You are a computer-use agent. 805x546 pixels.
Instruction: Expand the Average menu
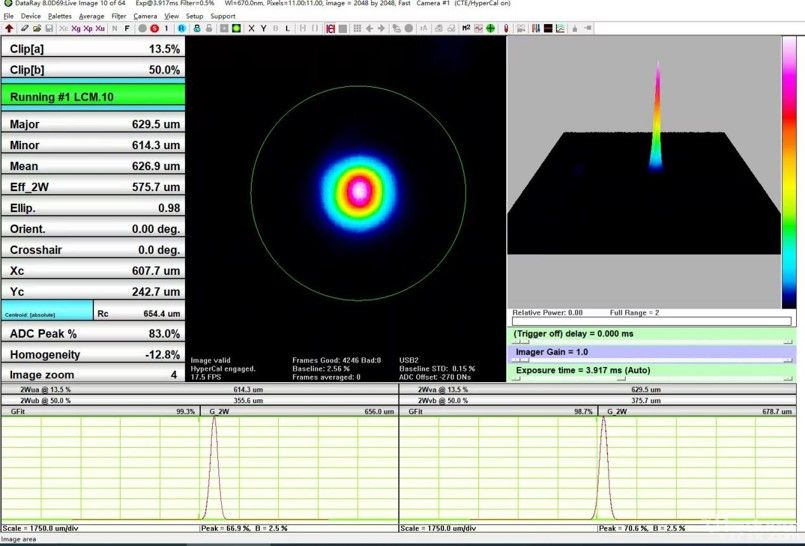(91, 16)
